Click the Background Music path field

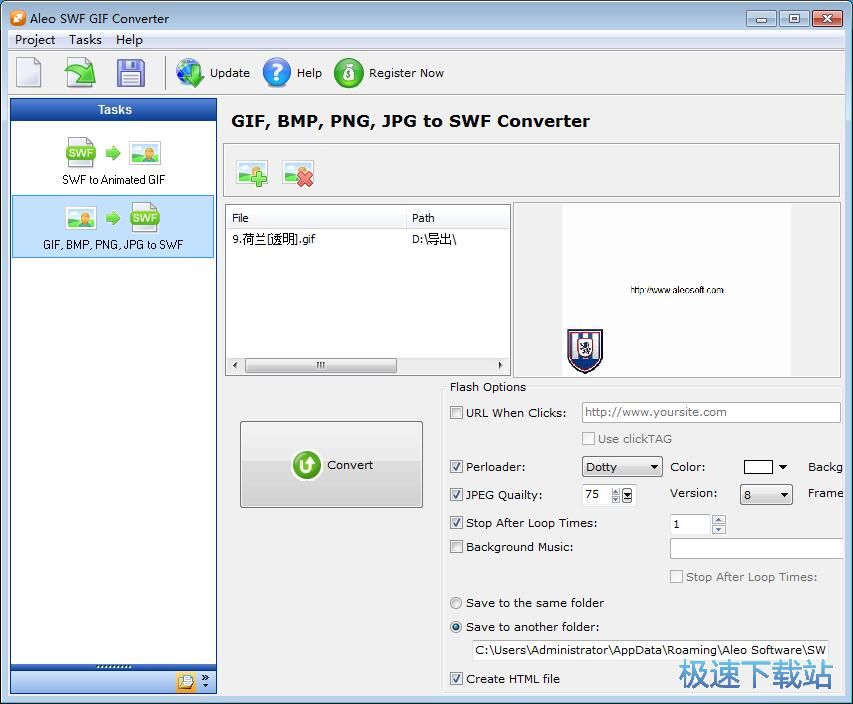(757, 548)
